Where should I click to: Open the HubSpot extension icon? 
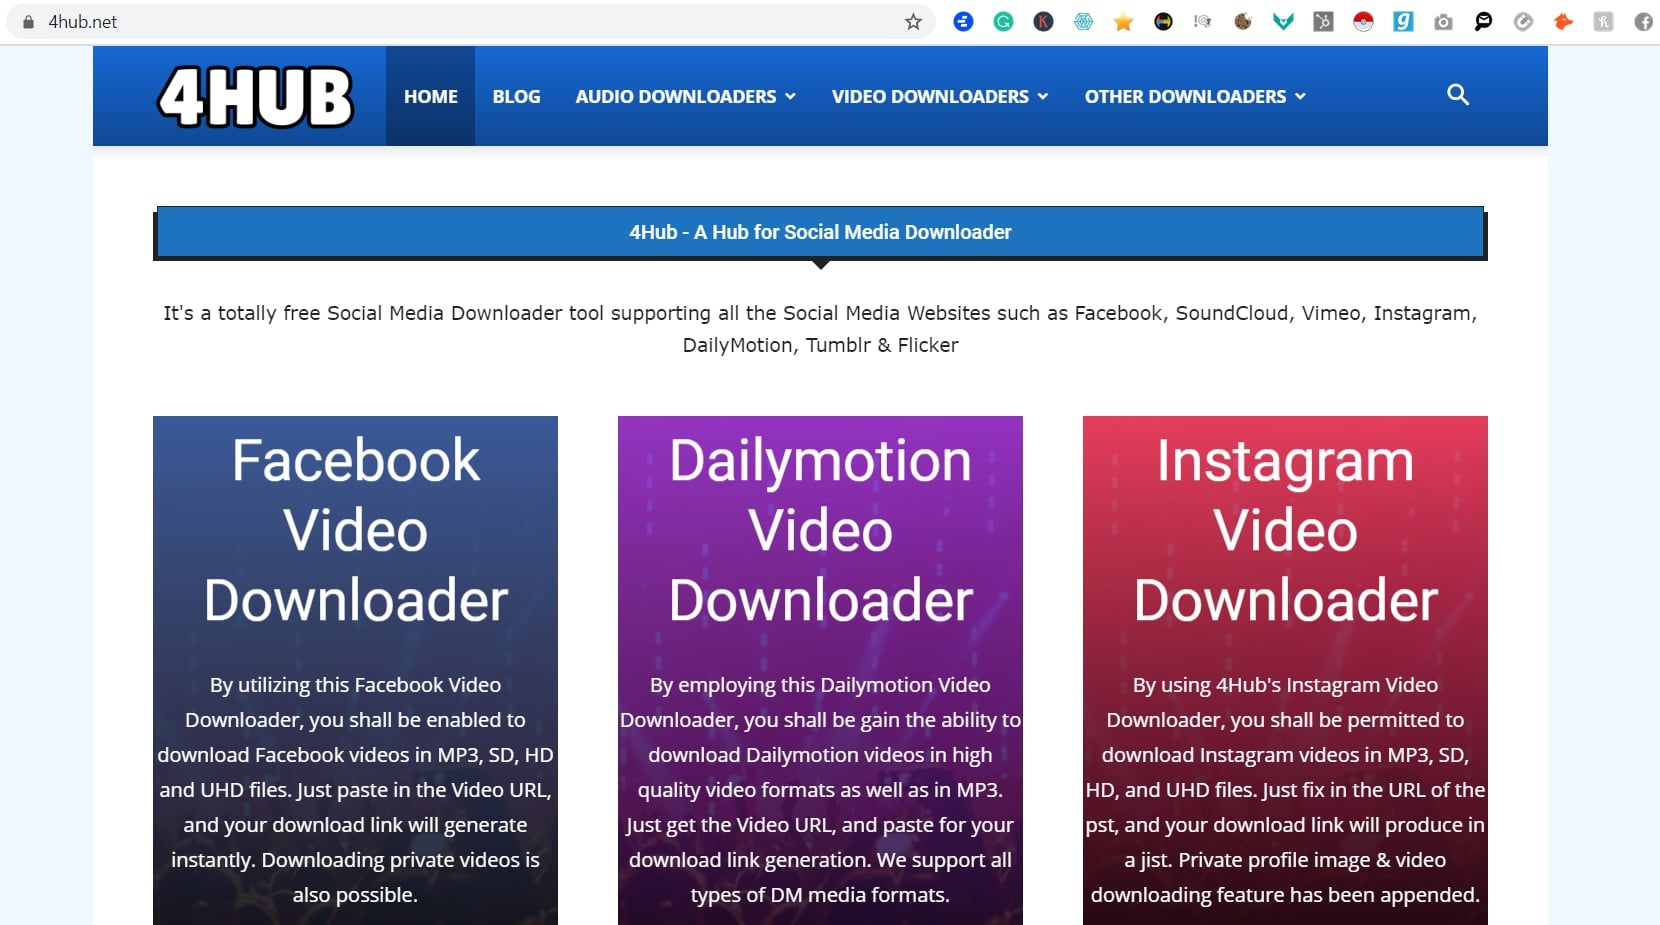tap(1323, 21)
